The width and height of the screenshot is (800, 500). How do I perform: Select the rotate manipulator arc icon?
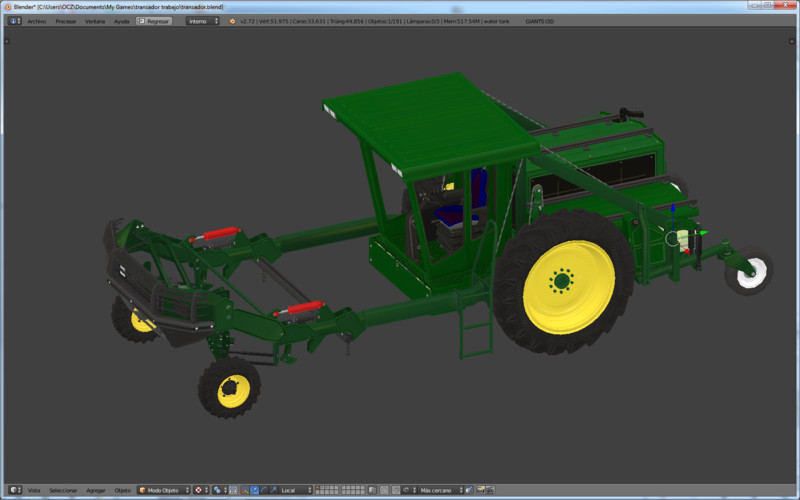click(x=264, y=490)
